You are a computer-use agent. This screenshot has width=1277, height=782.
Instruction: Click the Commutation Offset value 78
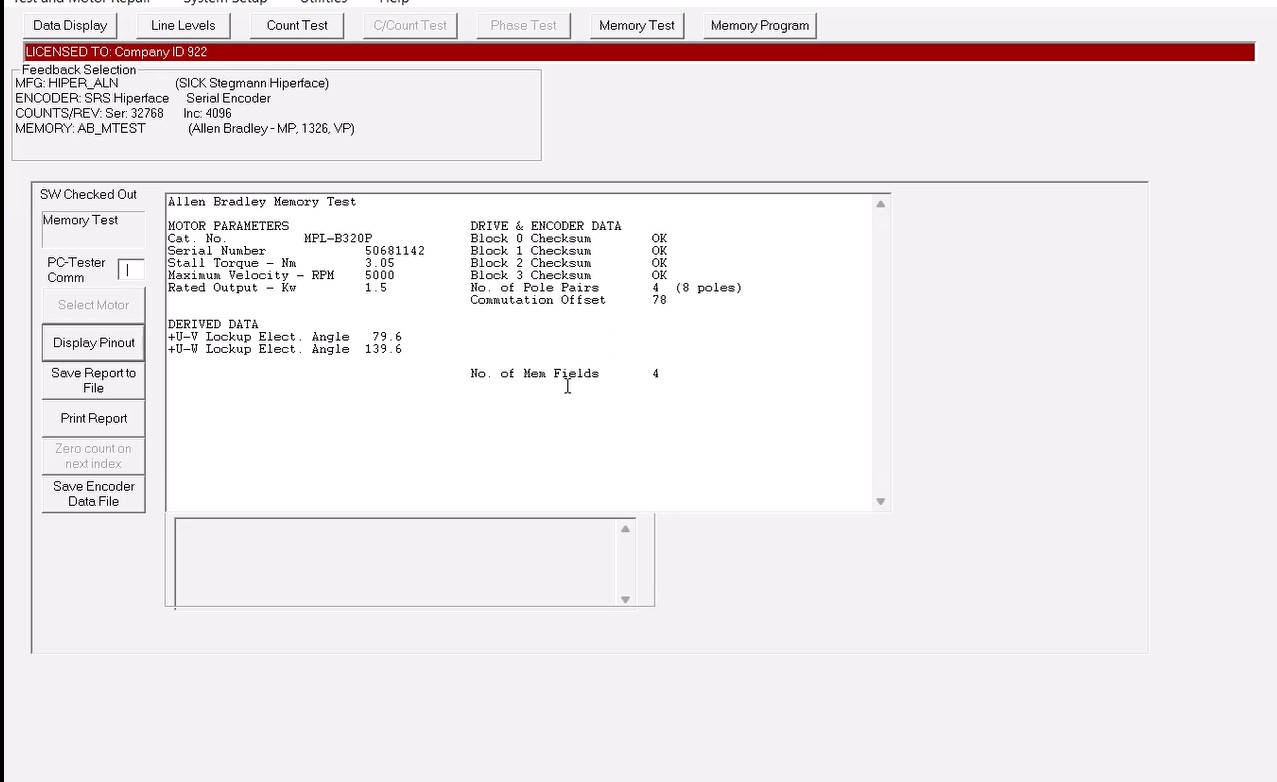click(x=659, y=300)
